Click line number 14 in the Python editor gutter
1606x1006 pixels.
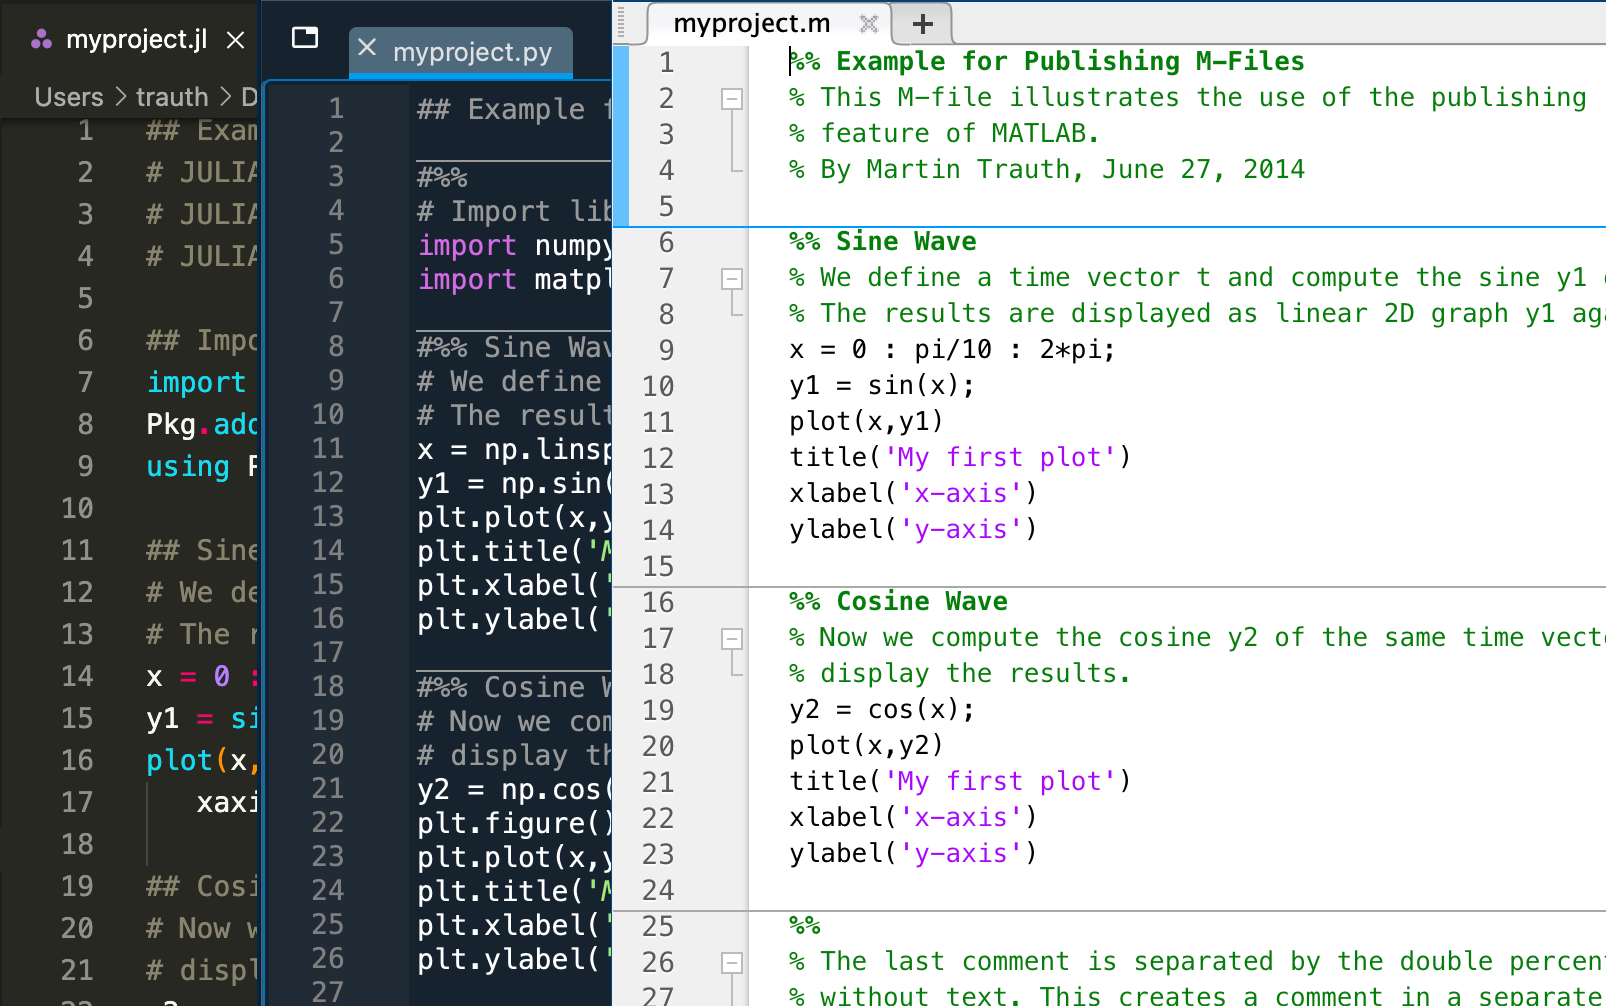[x=328, y=550]
